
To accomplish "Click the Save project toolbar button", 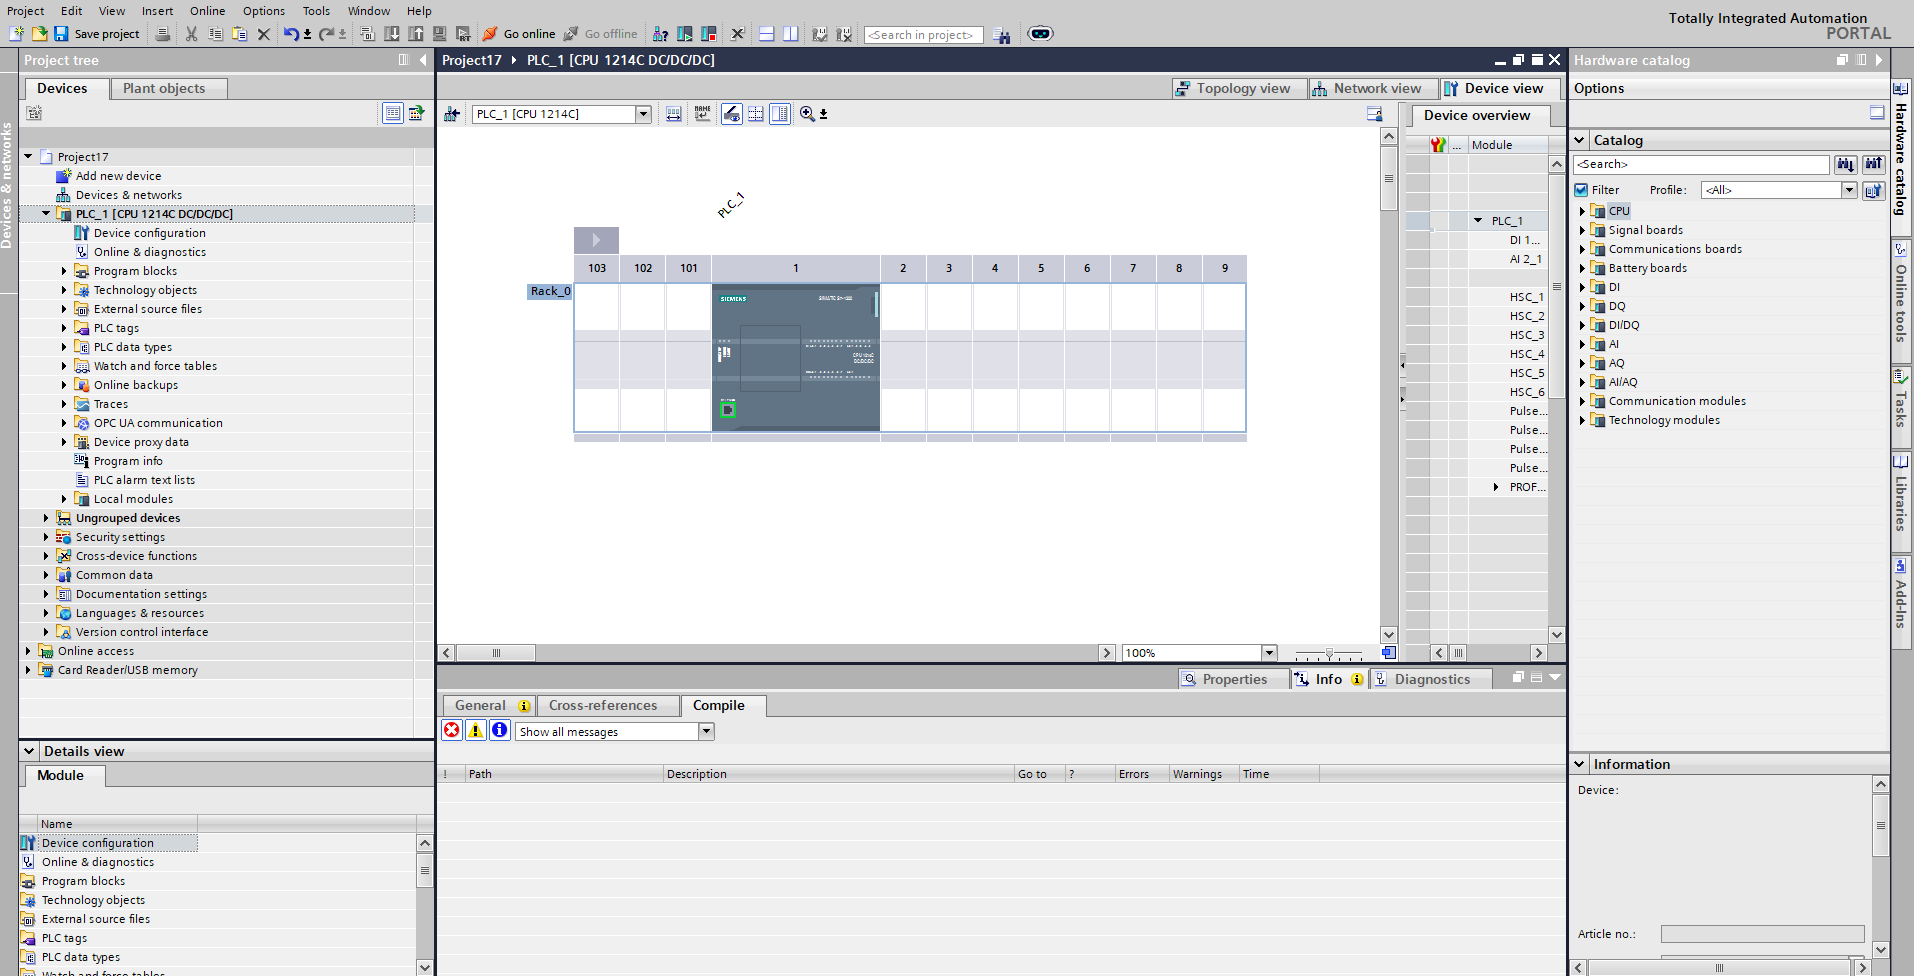I will [x=96, y=34].
